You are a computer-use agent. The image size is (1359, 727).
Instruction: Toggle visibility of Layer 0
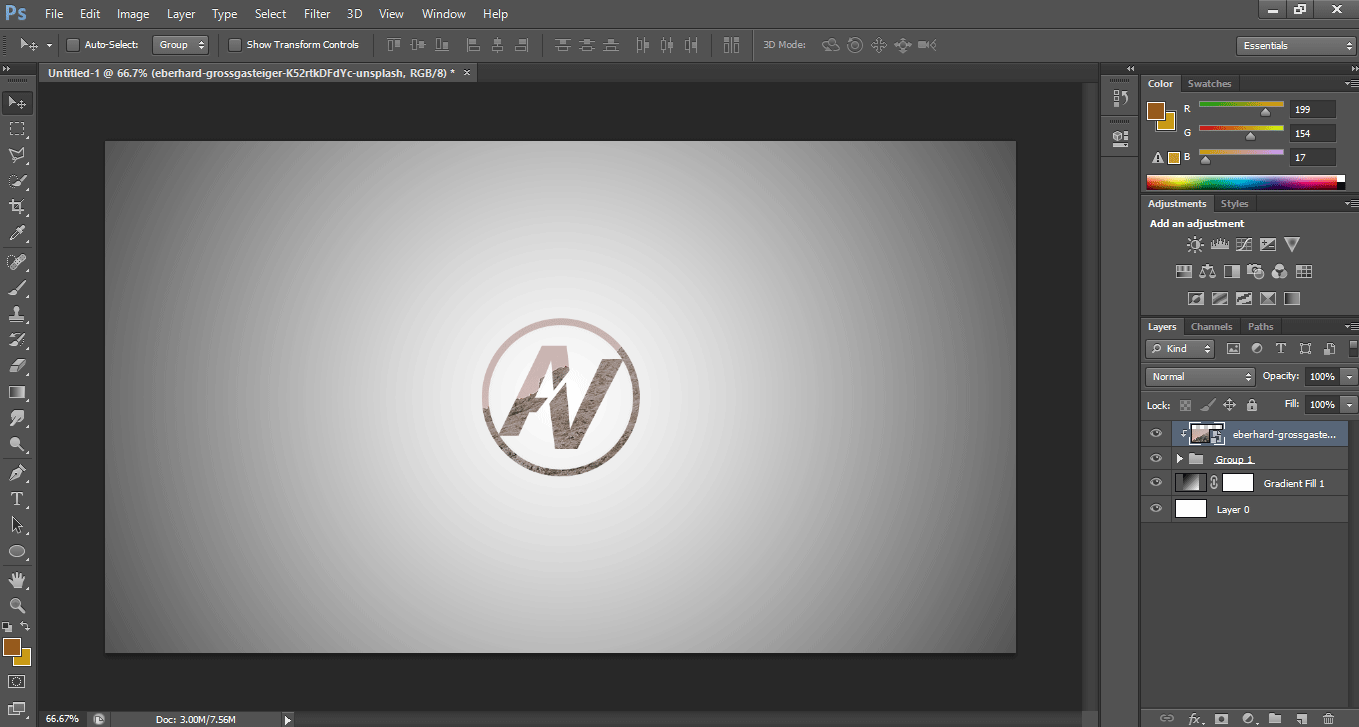click(x=1155, y=508)
